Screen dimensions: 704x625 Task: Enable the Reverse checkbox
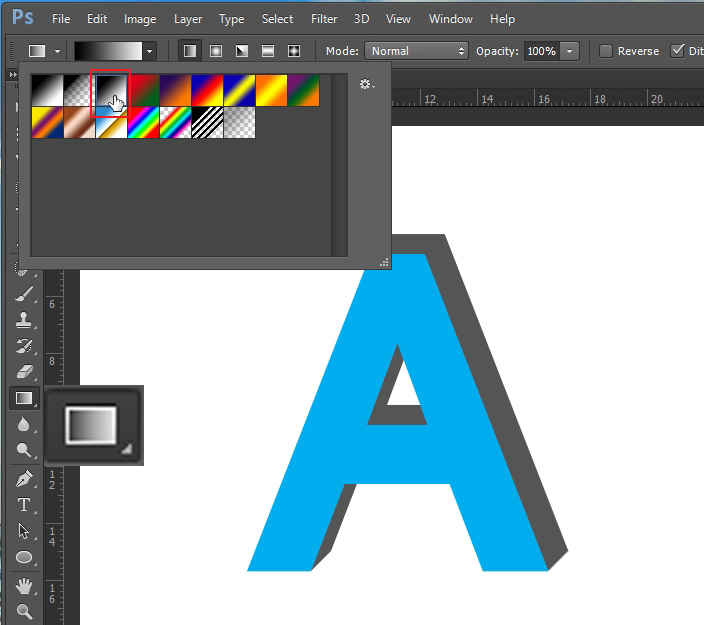coord(606,51)
